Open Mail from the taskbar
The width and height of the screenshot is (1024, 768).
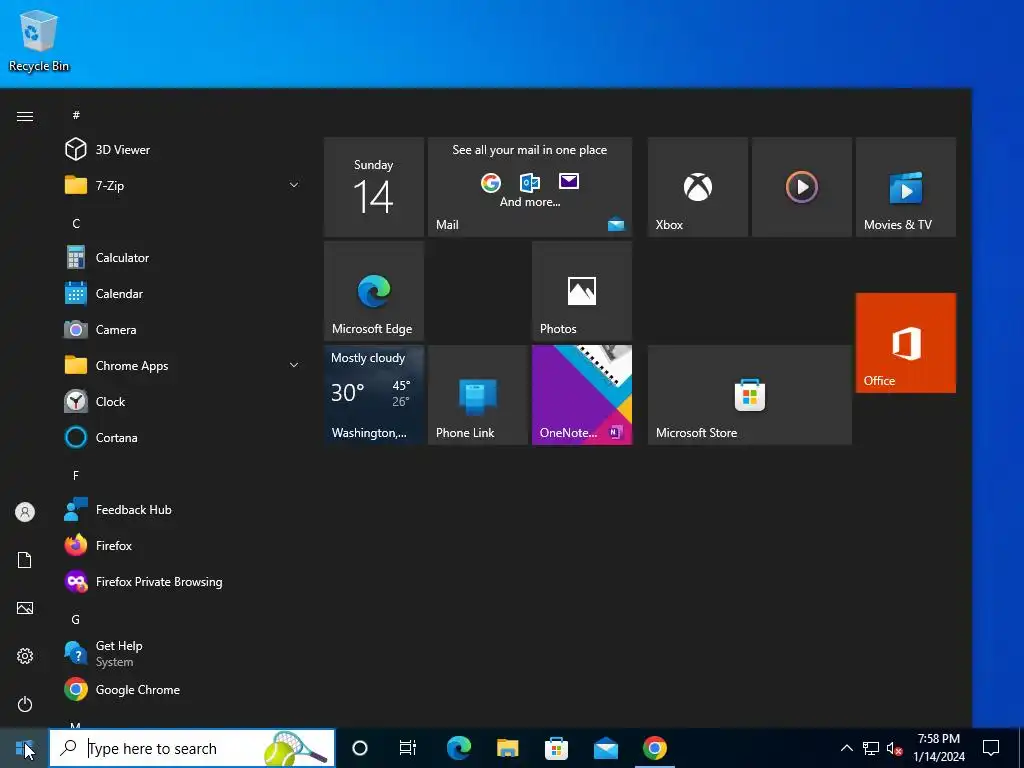click(605, 748)
